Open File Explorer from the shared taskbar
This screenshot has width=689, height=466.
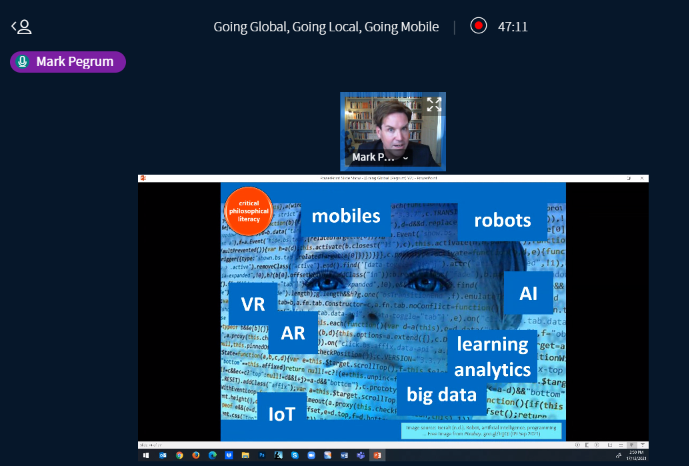tap(245, 455)
